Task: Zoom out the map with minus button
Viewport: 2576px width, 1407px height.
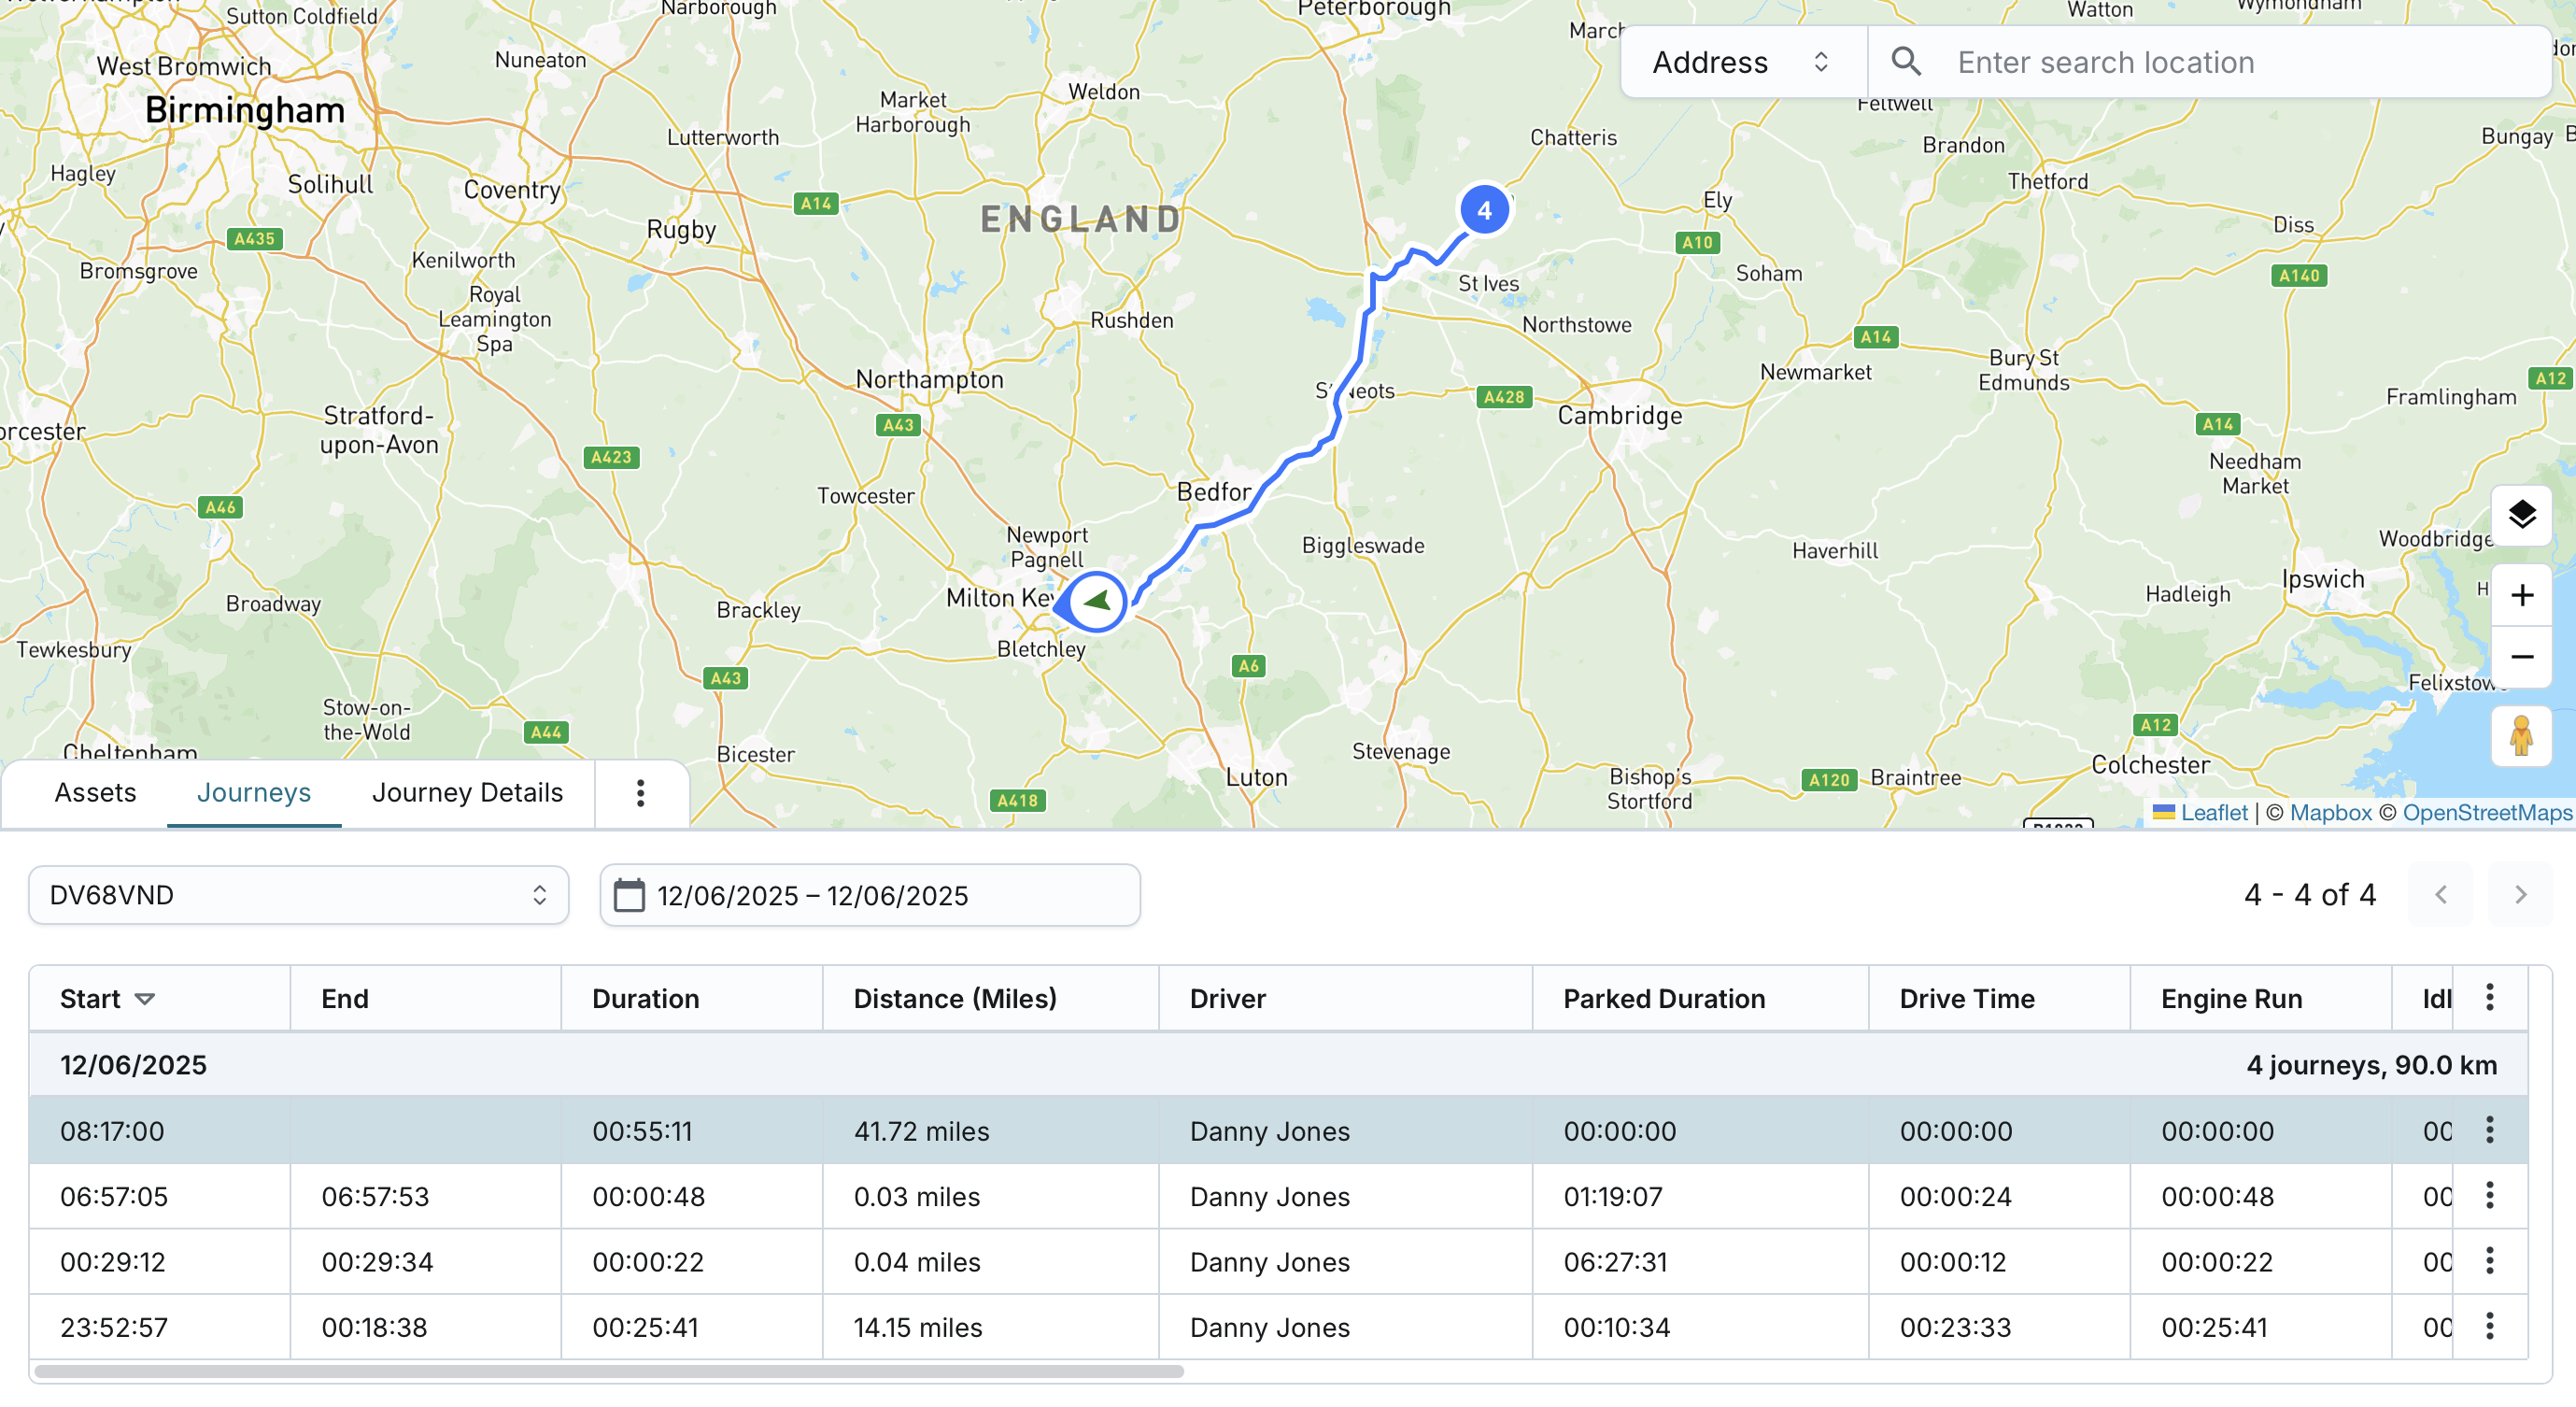Action: coord(2521,657)
